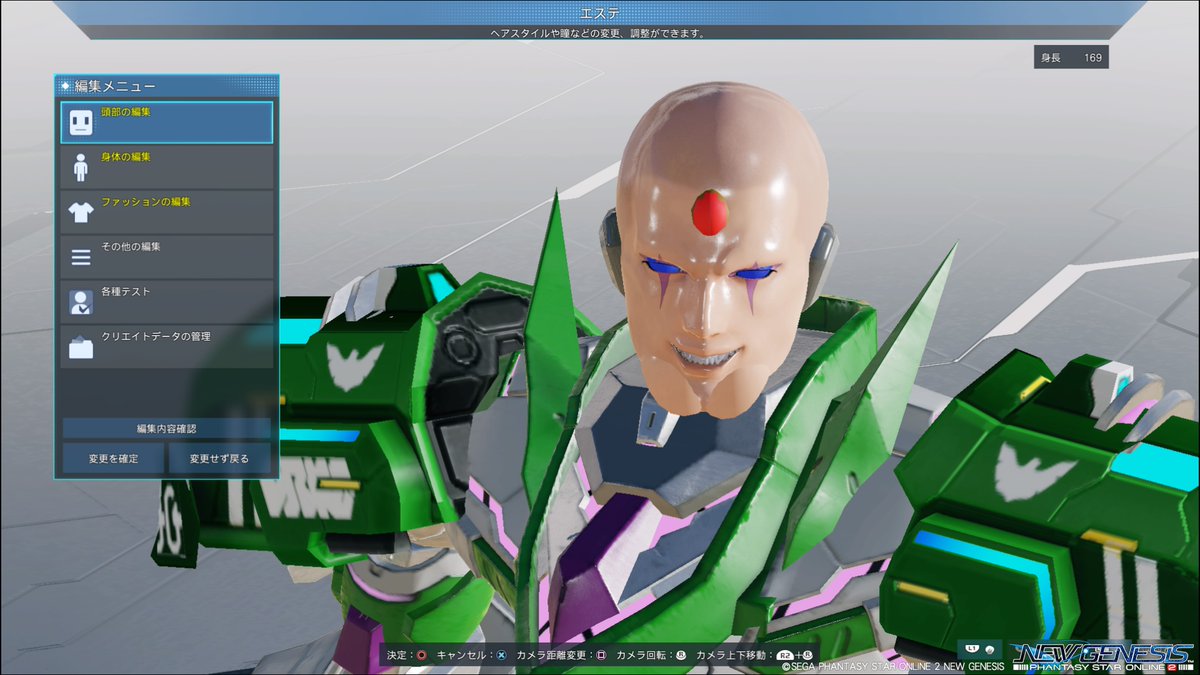Confirm changes with 変更を確定
Screen dimensions: 1200x675
point(113,459)
